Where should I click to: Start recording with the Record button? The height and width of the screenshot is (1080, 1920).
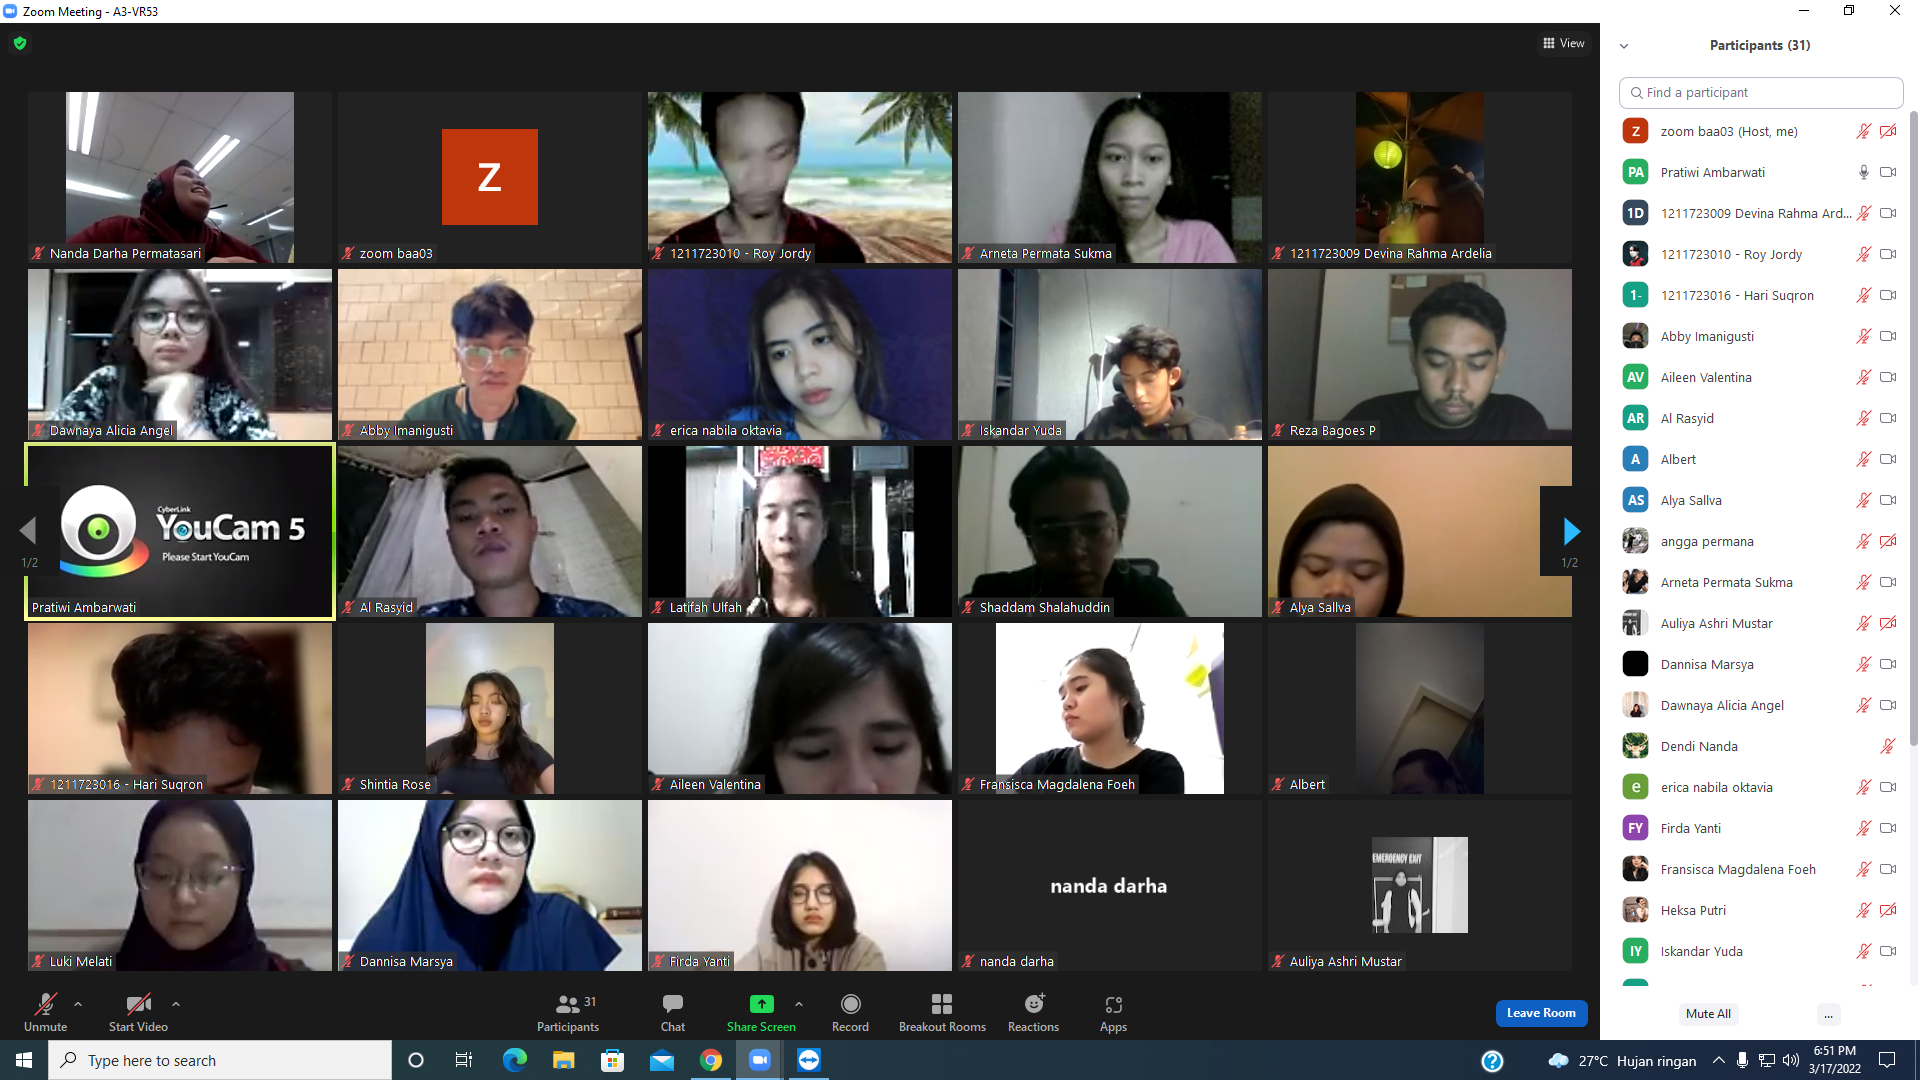[x=850, y=1012]
